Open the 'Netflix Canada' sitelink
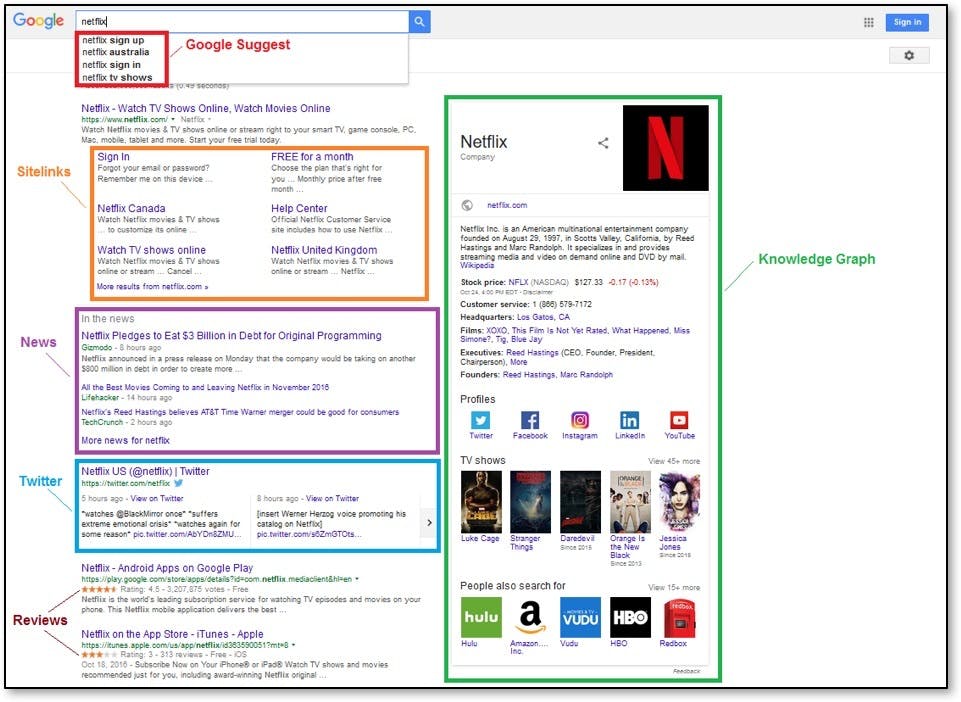The height and width of the screenshot is (702, 961). [131, 208]
